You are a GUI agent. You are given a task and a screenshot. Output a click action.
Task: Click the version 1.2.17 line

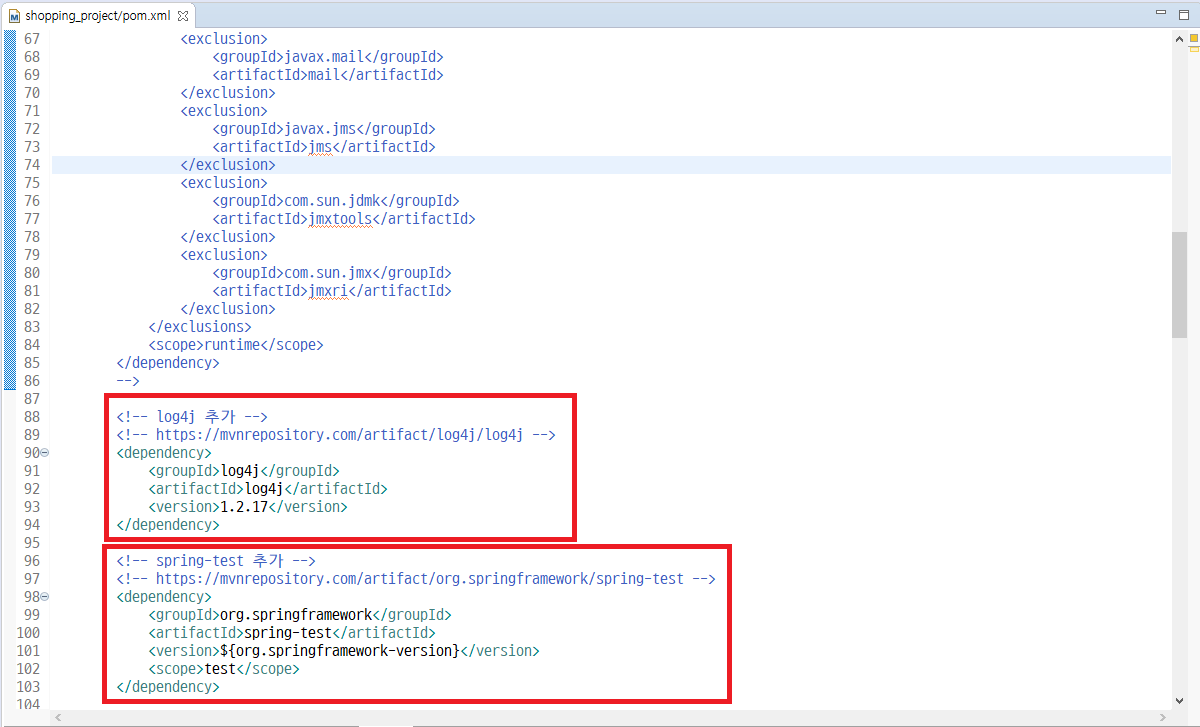click(248, 507)
